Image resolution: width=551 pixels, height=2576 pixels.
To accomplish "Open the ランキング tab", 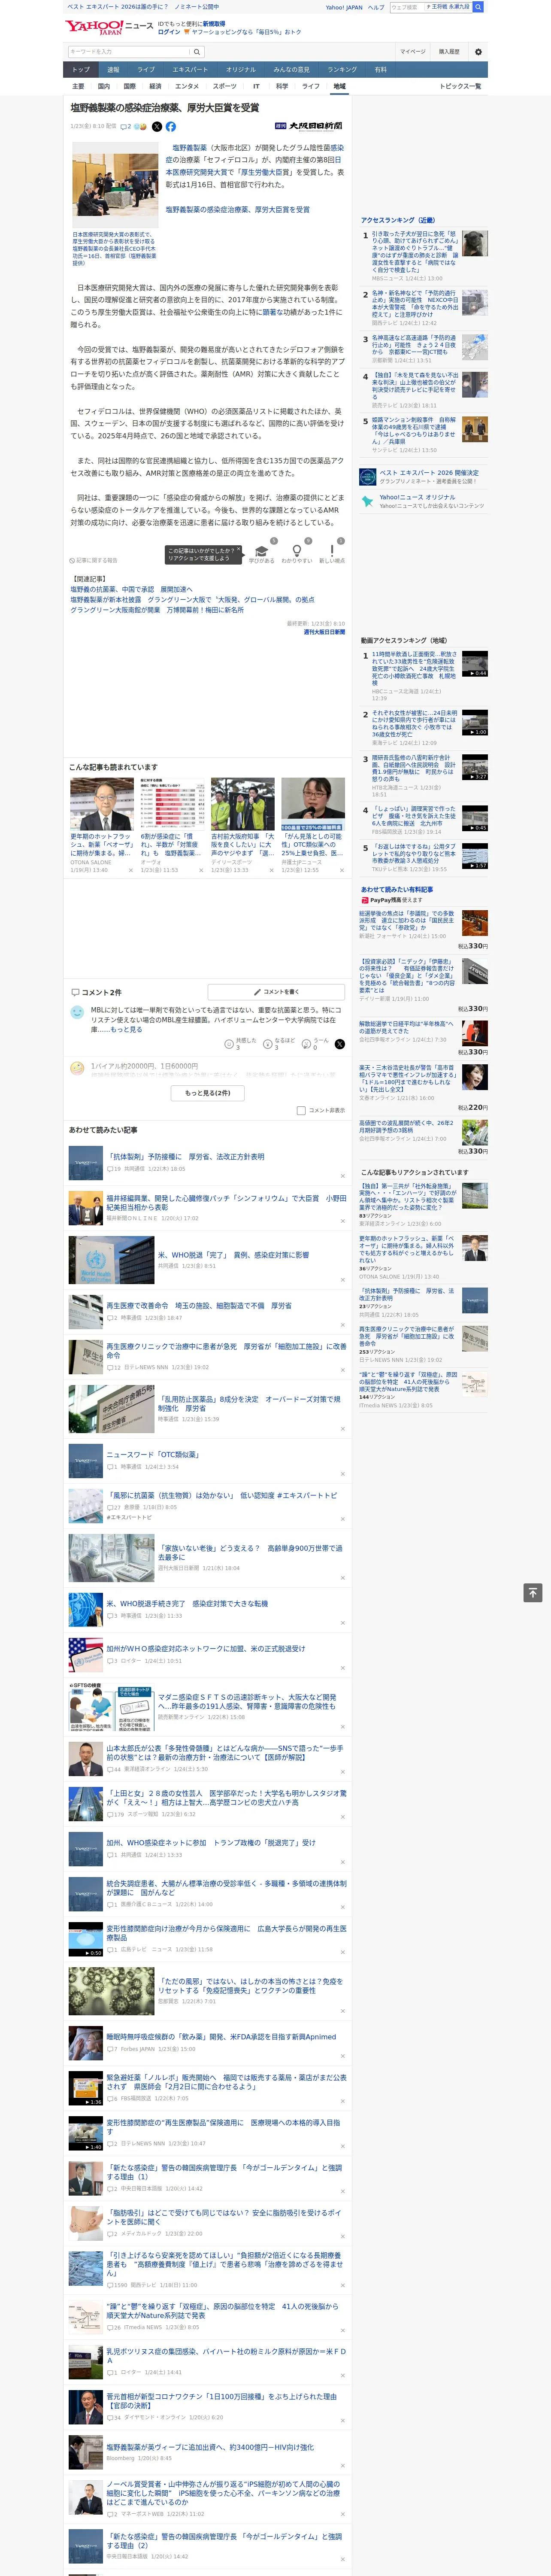I will 342,70.
